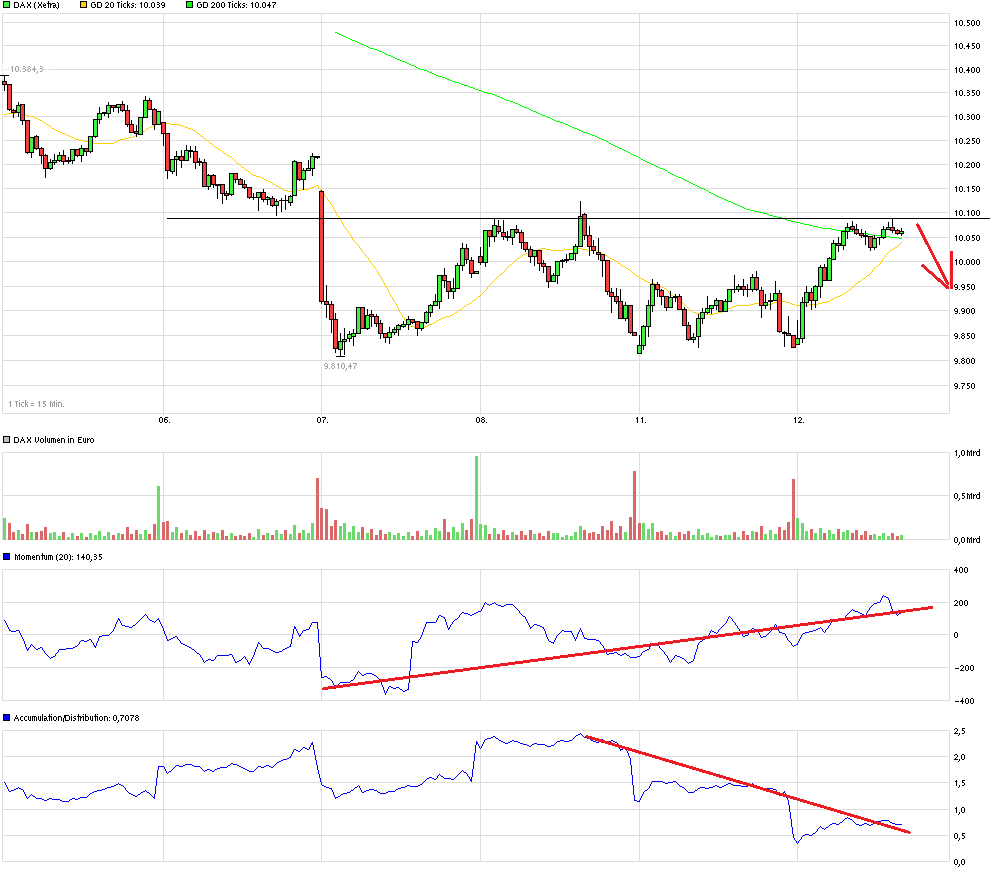
Task: Click the '10.150' price axis value
Action: (967, 189)
